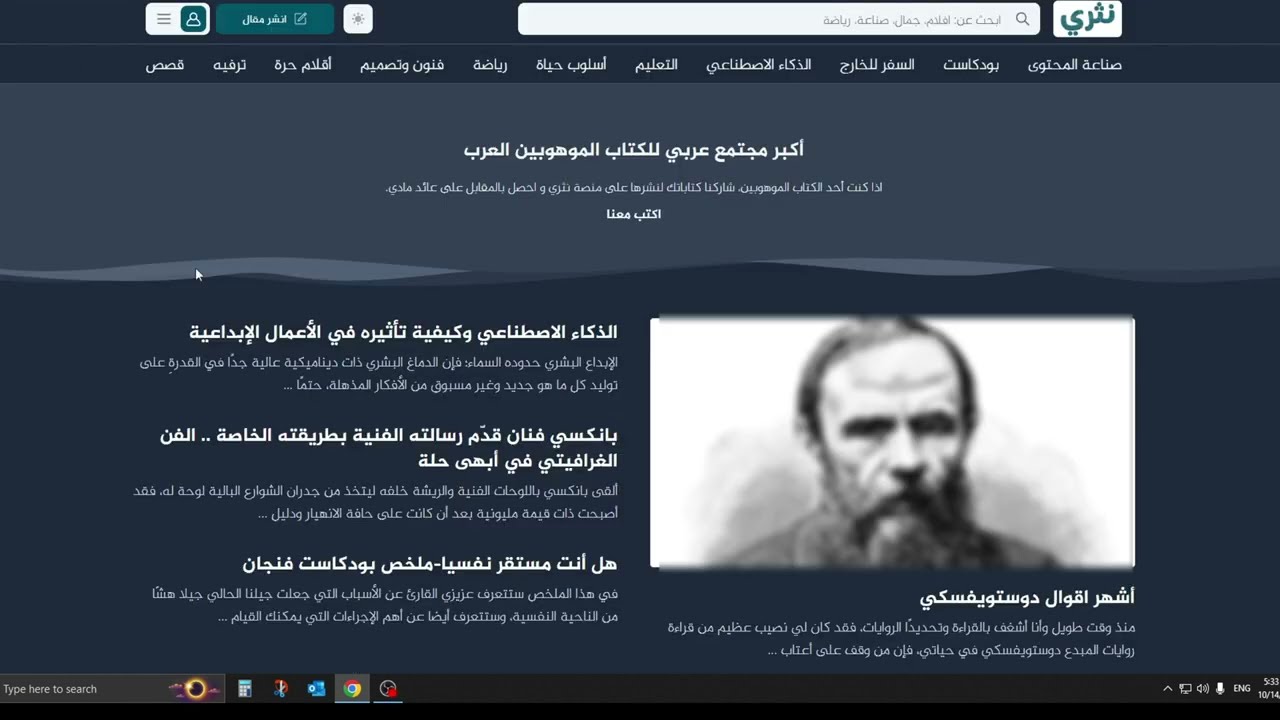
Task: Switch to Chrome in taskbar
Action: tap(352, 689)
